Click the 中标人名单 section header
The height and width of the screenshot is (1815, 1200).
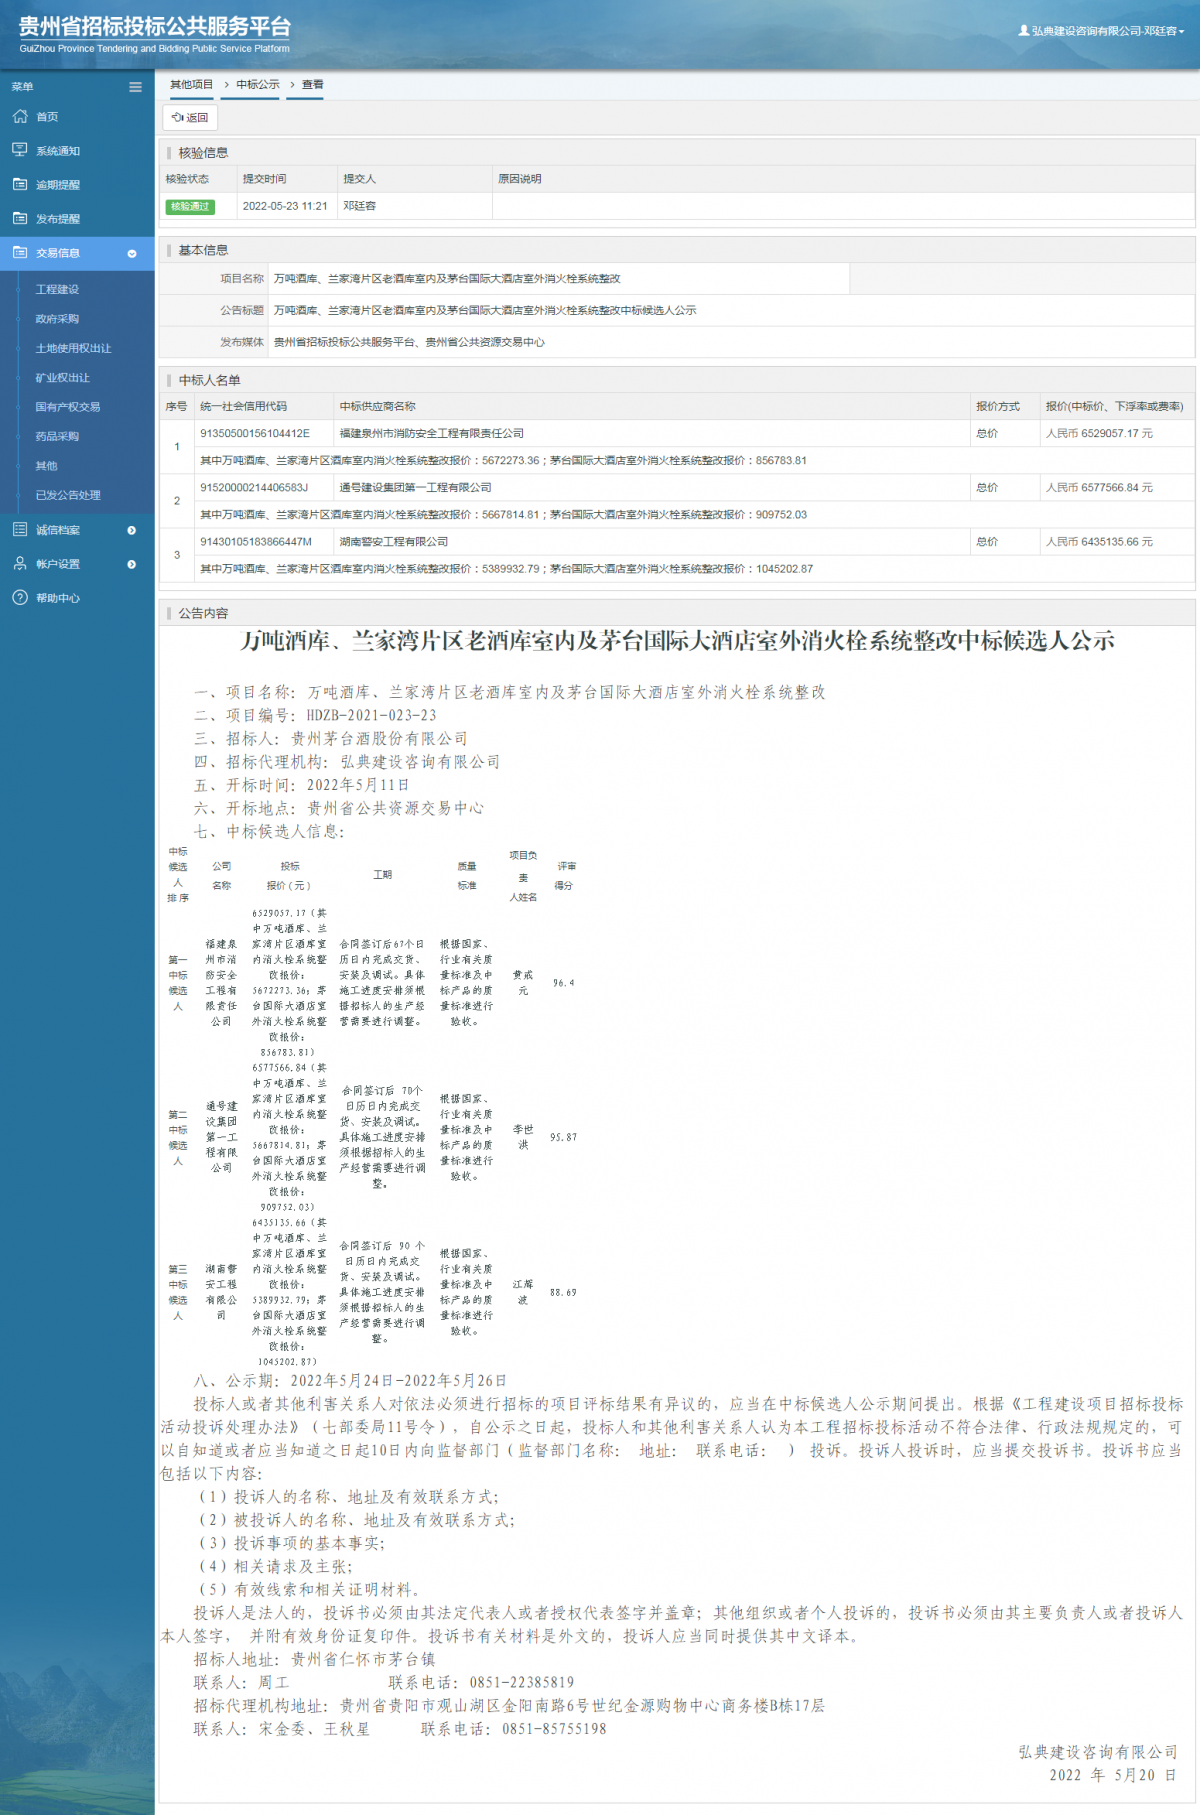point(209,381)
